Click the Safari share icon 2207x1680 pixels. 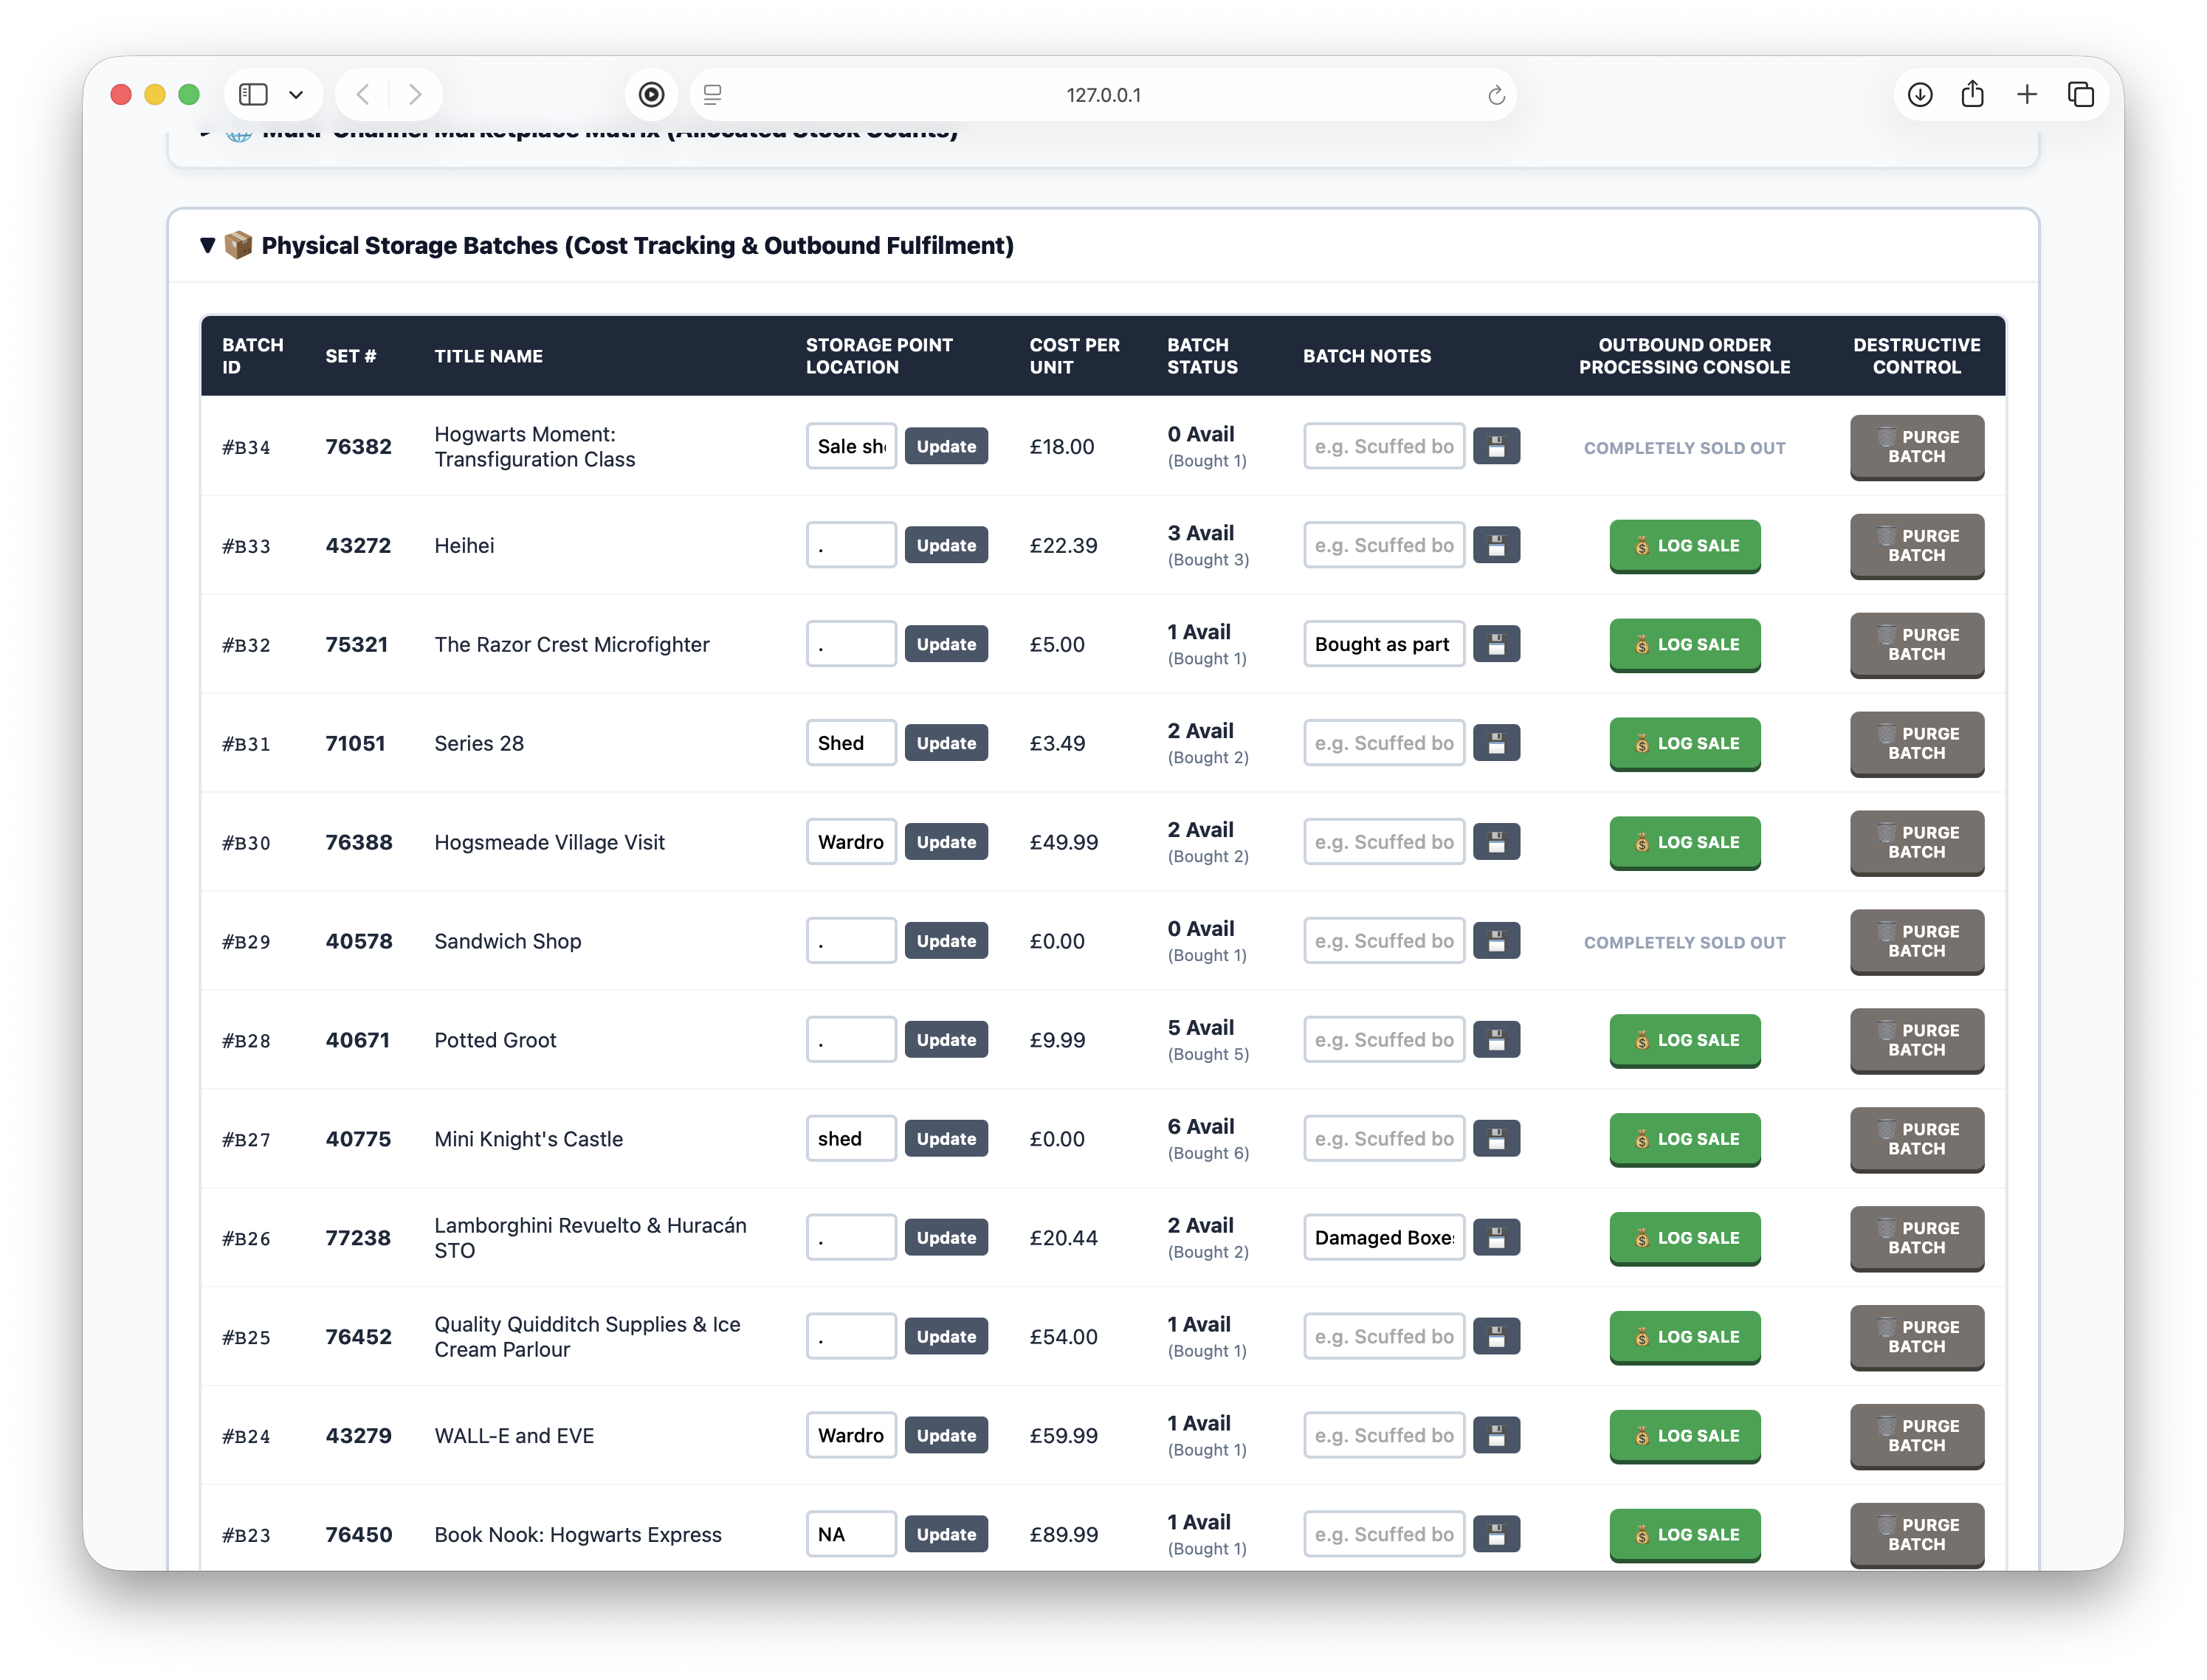point(1972,94)
